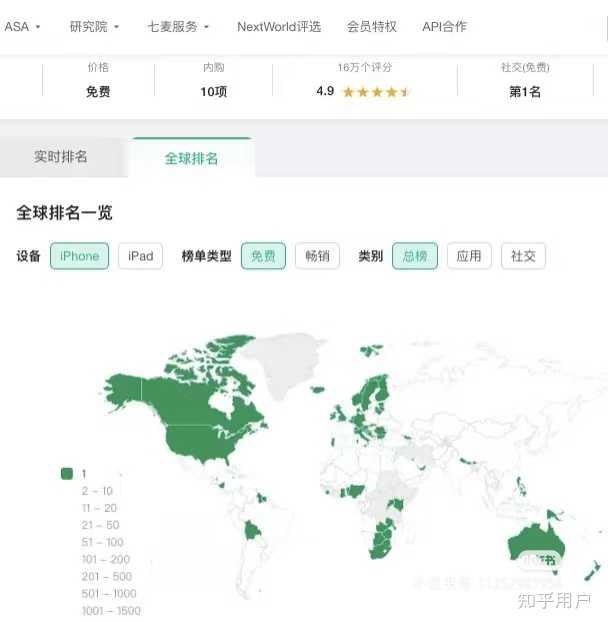608x622 pixels.
Task: Open NextWorld评选 page
Action: [279, 27]
